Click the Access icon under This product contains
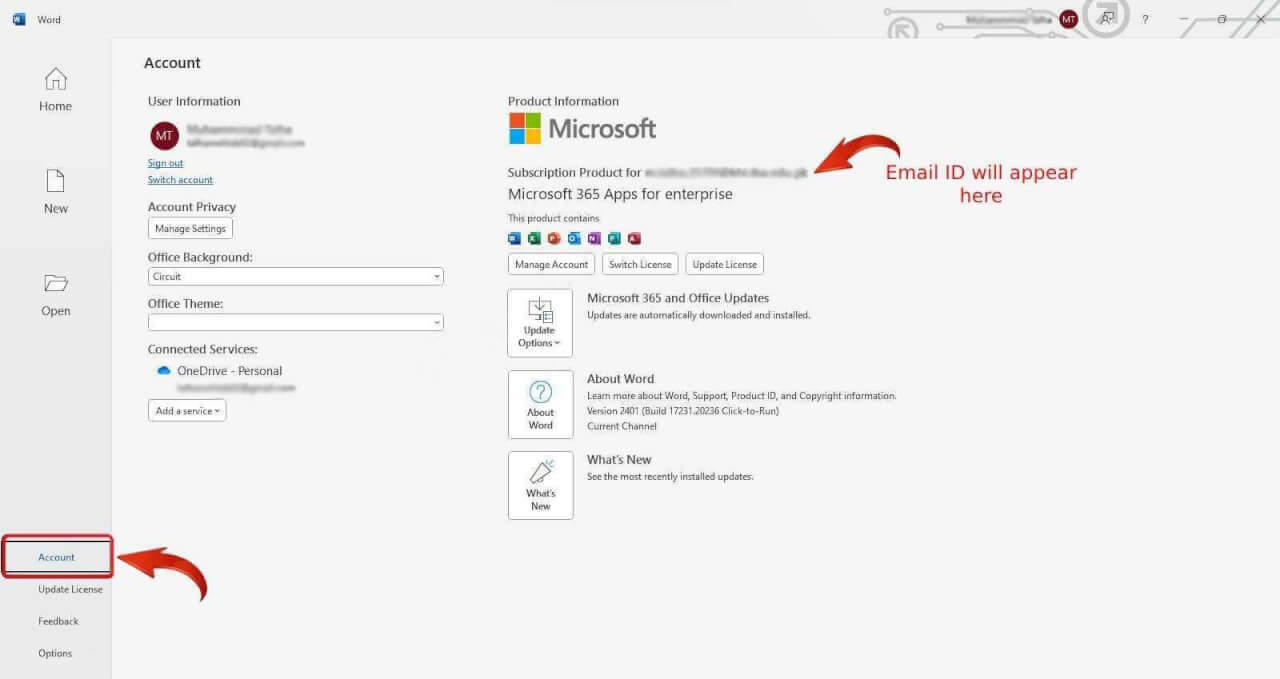This screenshot has height=679, width=1280. click(634, 238)
